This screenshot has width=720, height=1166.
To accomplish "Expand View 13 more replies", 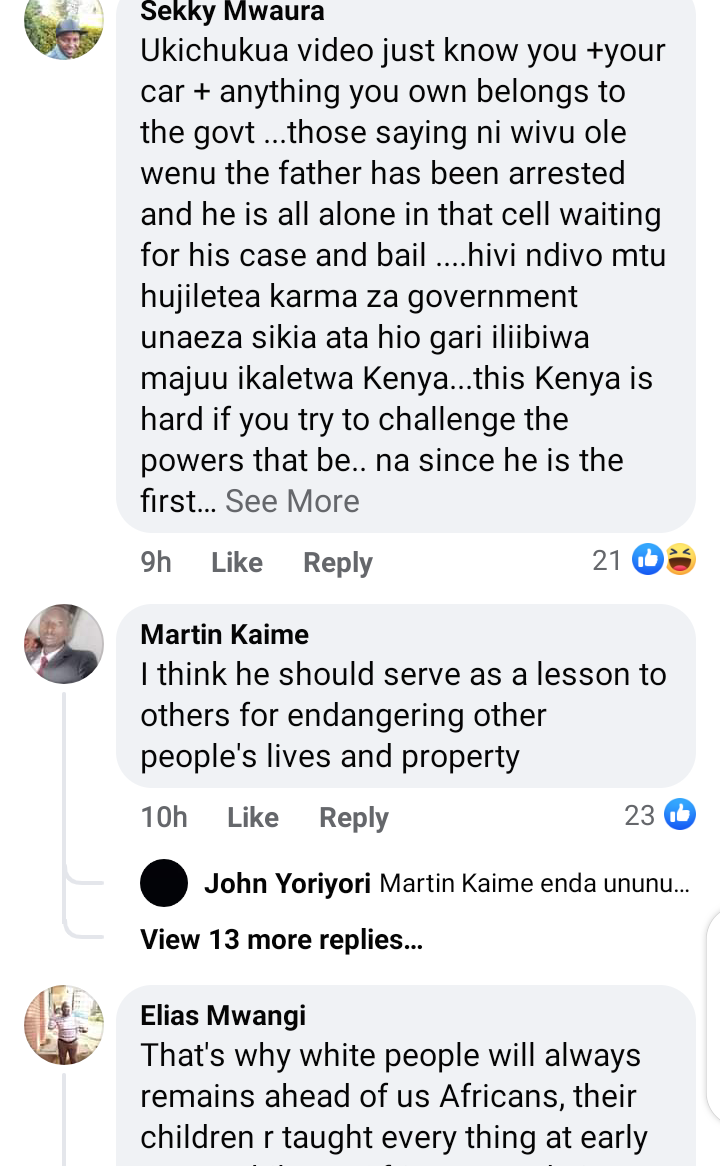I will click(x=281, y=939).
